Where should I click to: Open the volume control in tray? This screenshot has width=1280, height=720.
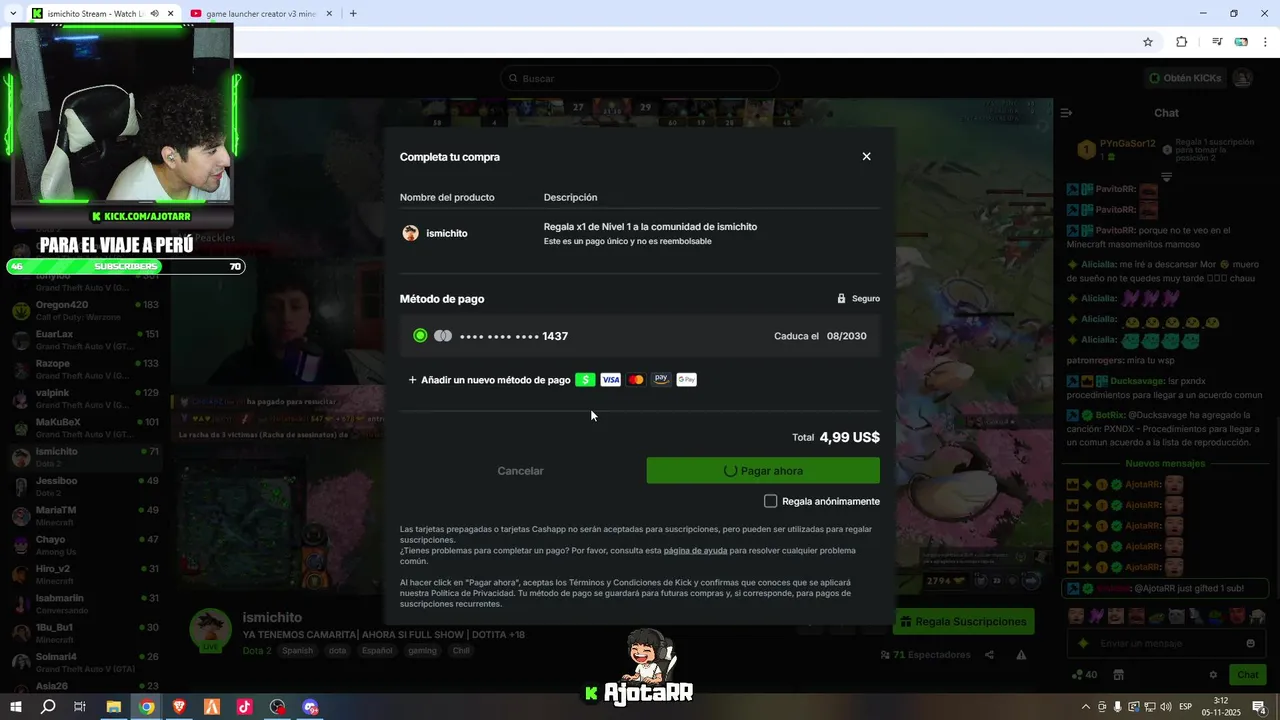click(1165, 707)
